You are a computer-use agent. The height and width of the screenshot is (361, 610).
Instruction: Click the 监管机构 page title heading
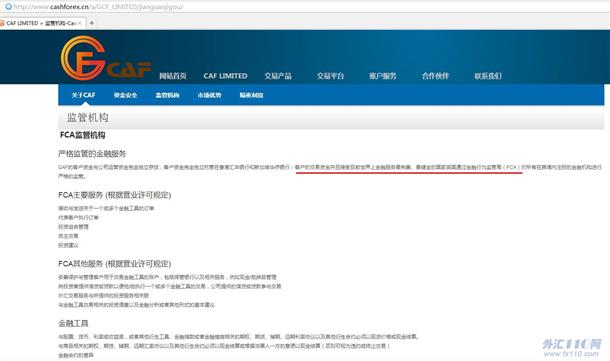tap(88, 117)
